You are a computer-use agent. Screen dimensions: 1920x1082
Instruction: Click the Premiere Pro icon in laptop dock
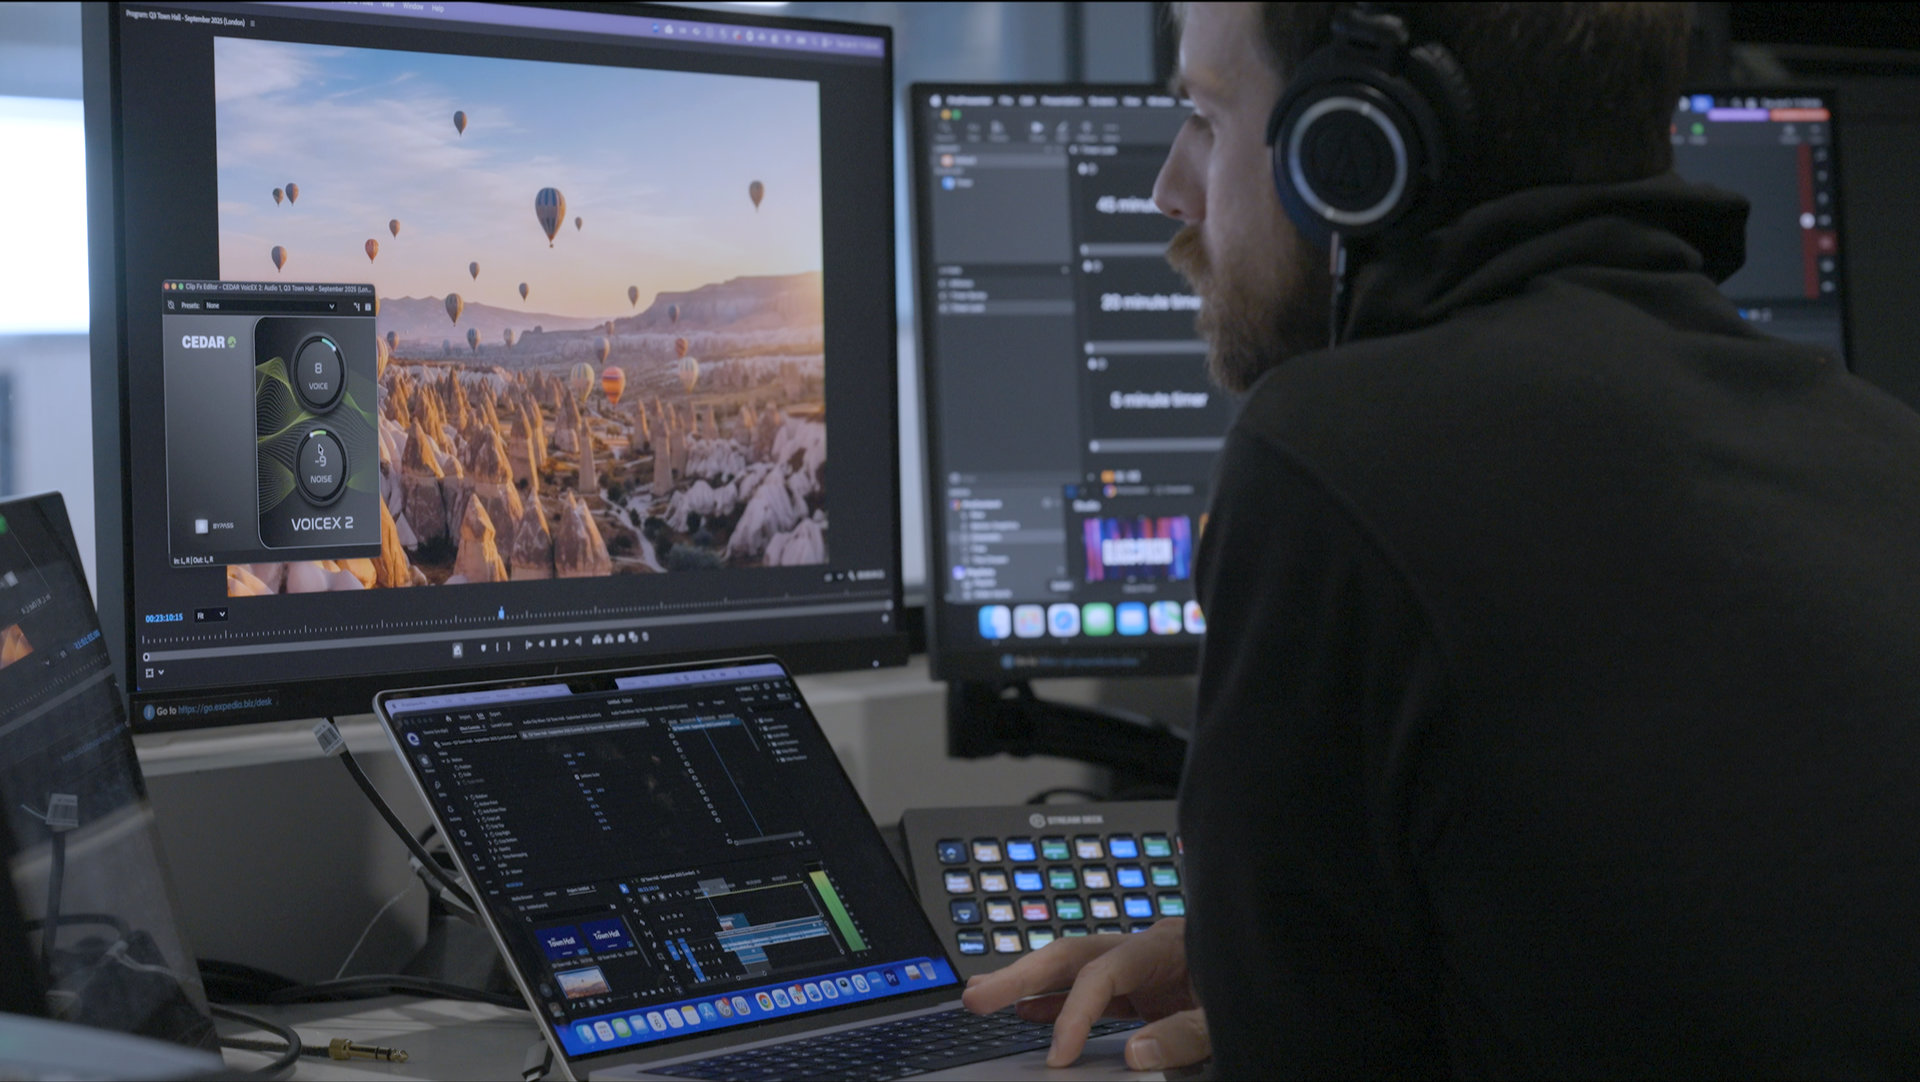point(891,977)
